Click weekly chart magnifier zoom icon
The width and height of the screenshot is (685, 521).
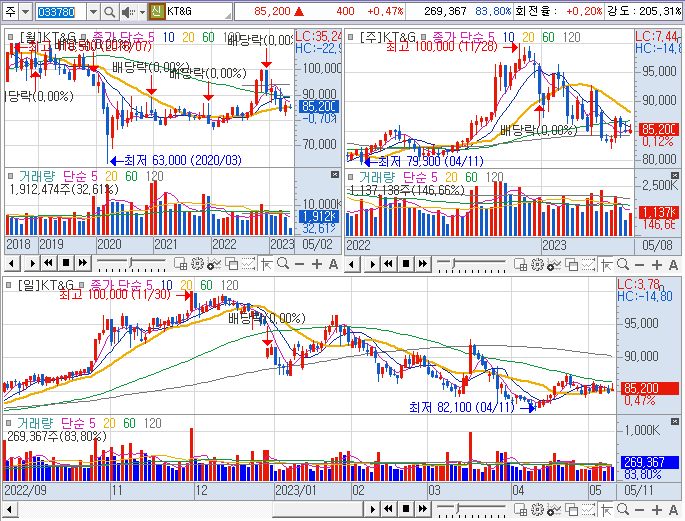pyautogui.click(x=623, y=264)
